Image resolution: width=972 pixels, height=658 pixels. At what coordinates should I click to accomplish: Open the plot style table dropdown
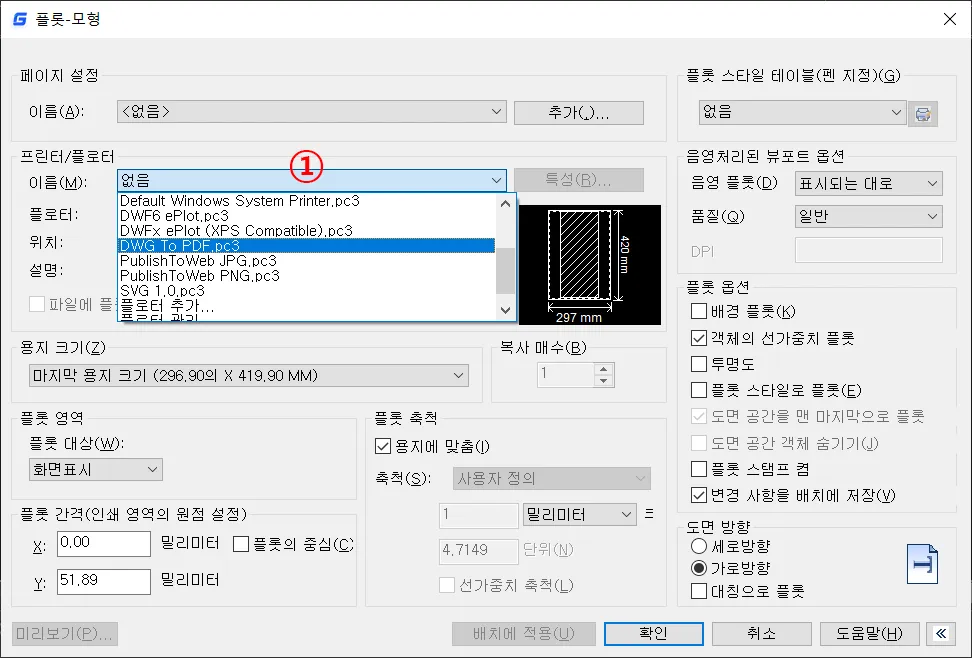click(x=802, y=112)
